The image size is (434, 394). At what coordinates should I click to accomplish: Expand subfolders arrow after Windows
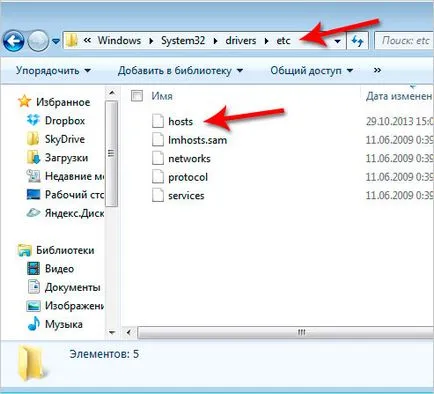click(151, 41)
